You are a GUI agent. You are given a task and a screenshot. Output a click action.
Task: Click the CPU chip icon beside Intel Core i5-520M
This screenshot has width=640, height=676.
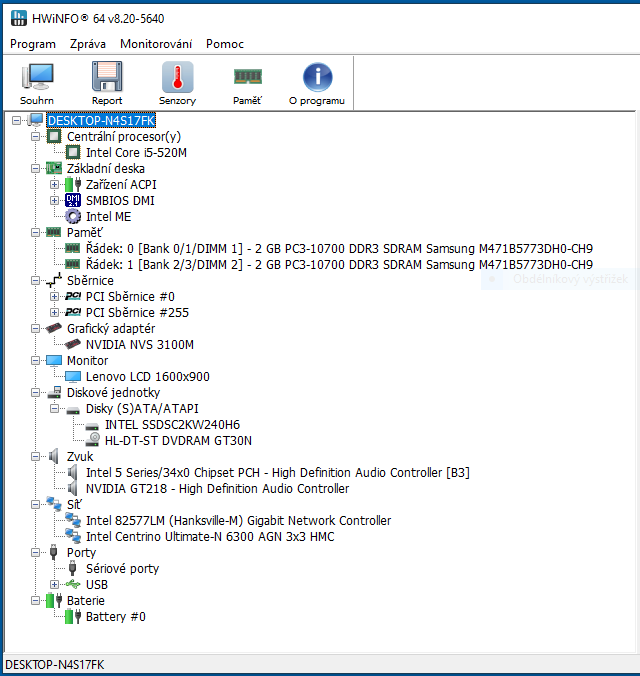click(x=73, y=152)
